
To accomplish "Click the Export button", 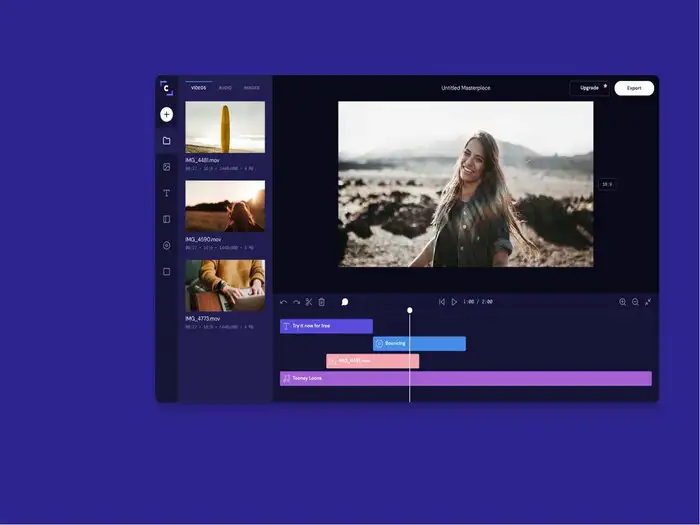I will 634,88.
